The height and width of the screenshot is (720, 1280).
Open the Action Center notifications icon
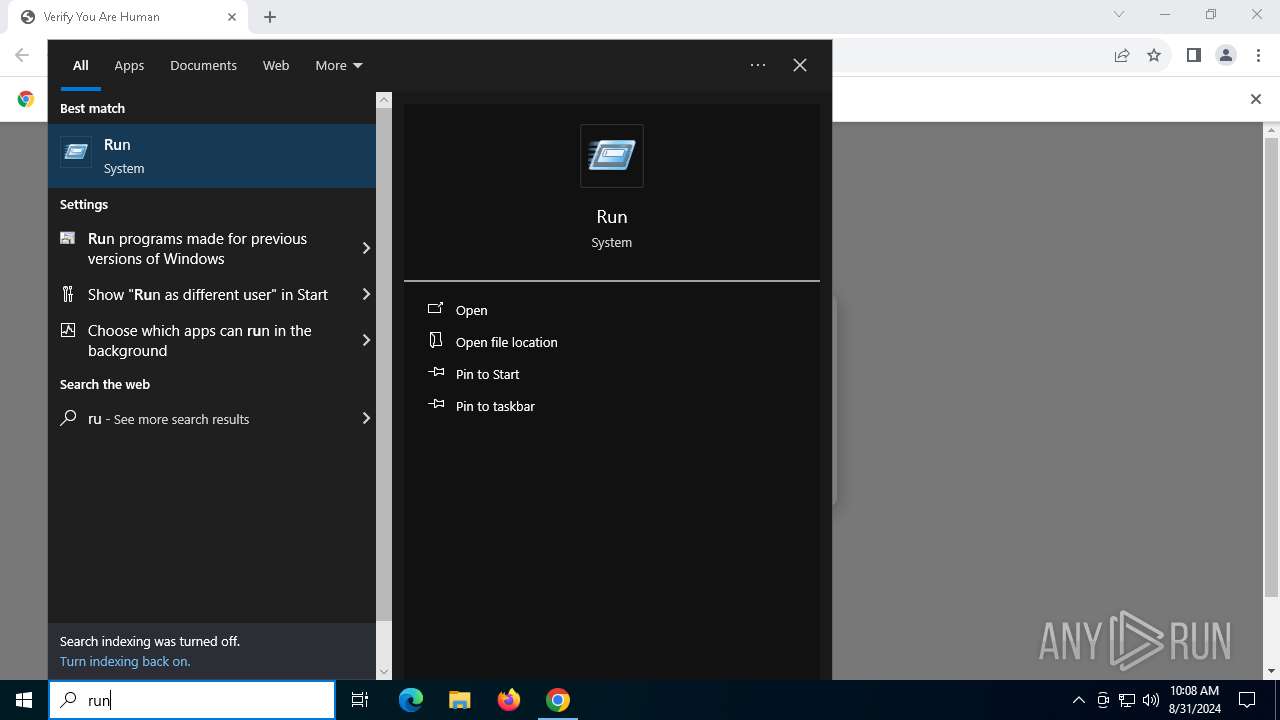1248,700
